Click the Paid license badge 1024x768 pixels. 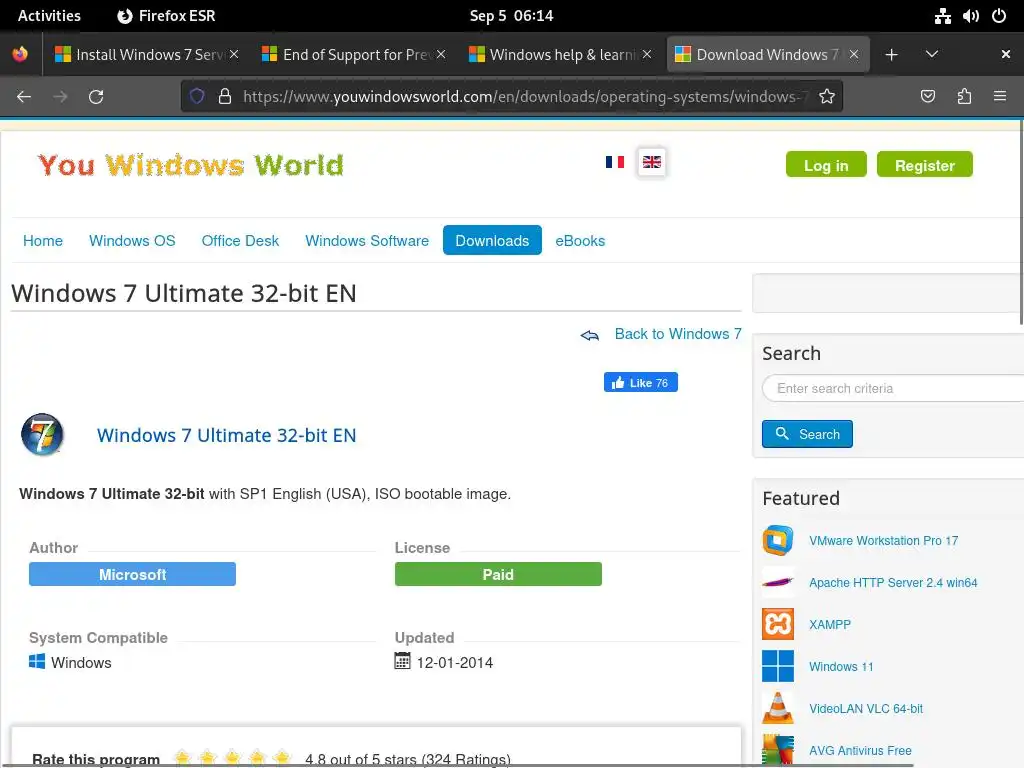pyautogui.click(x=498, y=574)
